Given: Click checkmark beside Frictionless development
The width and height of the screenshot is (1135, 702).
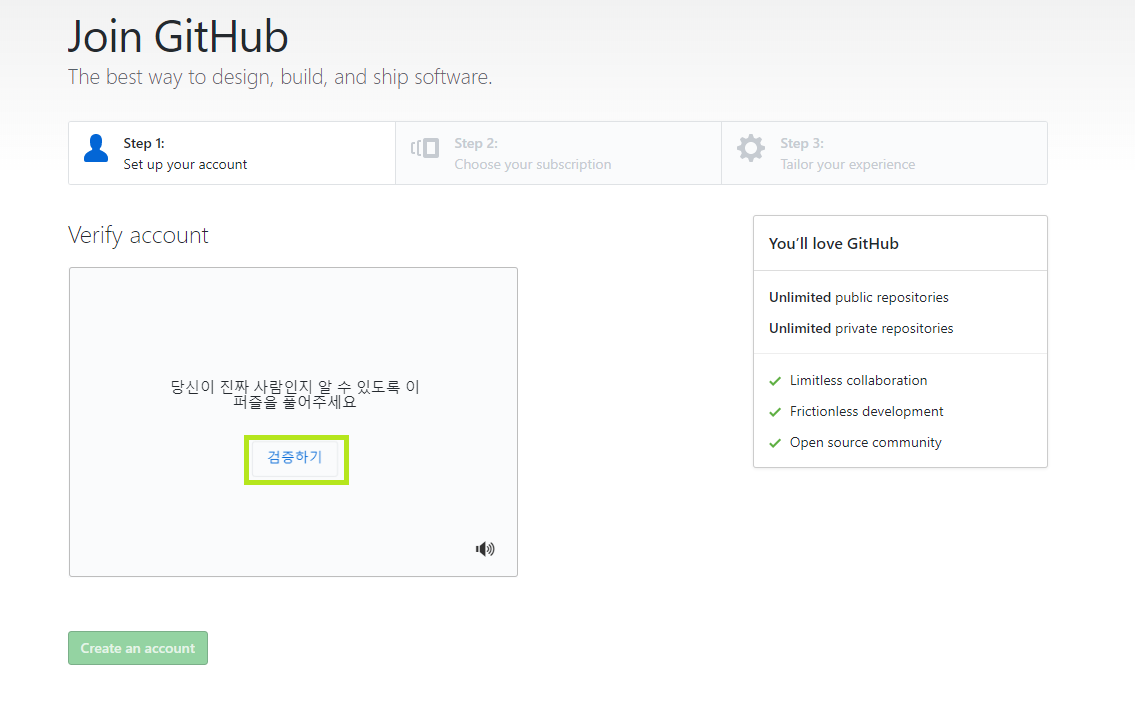Looking at the screenshot, I should click(775, 413).
